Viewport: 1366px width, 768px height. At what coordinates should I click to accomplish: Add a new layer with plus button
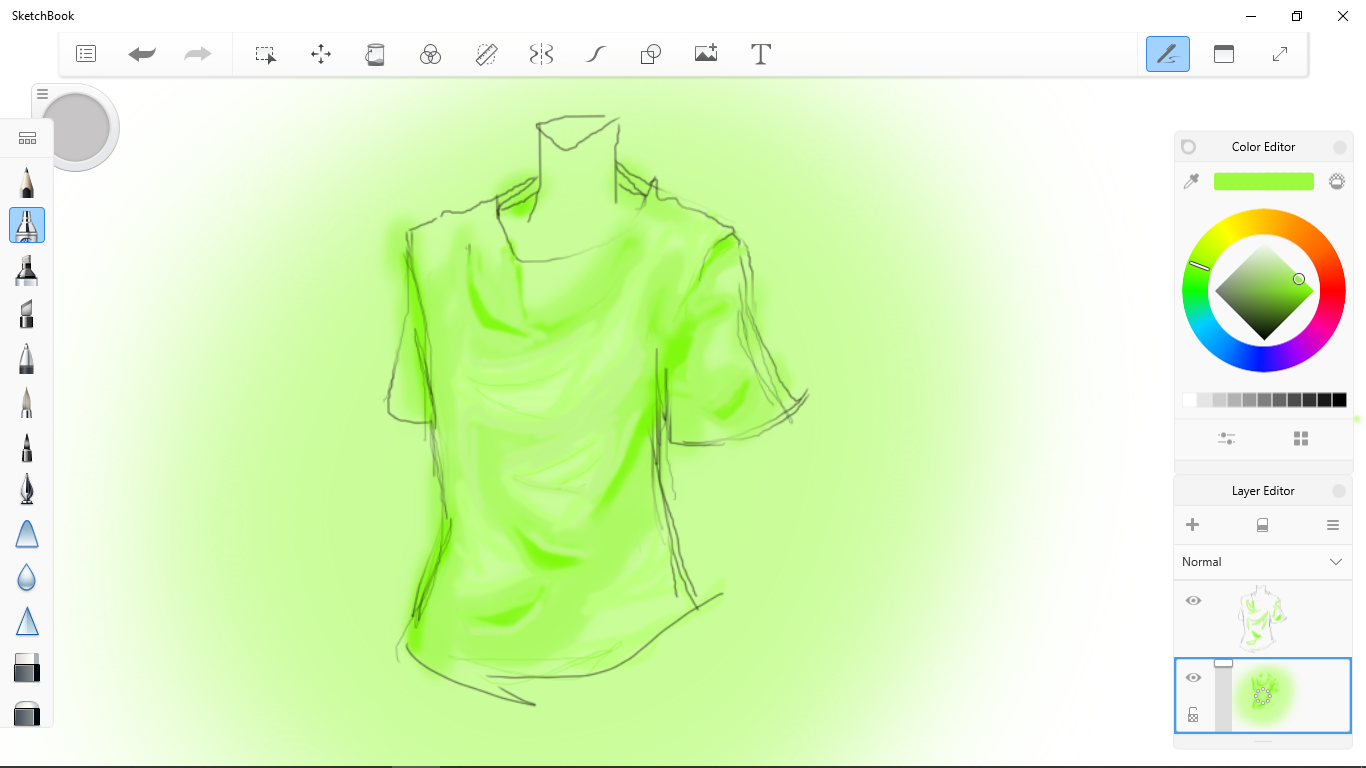pyautogui.click(x=1192, y=525)
